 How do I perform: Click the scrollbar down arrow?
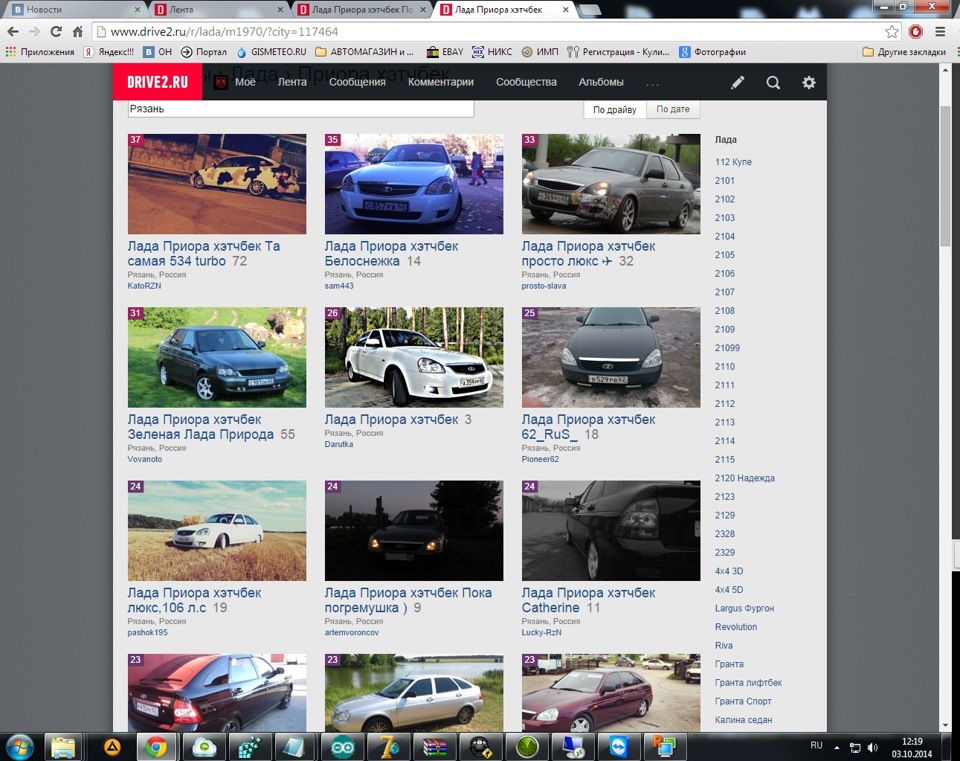[945, 725]
